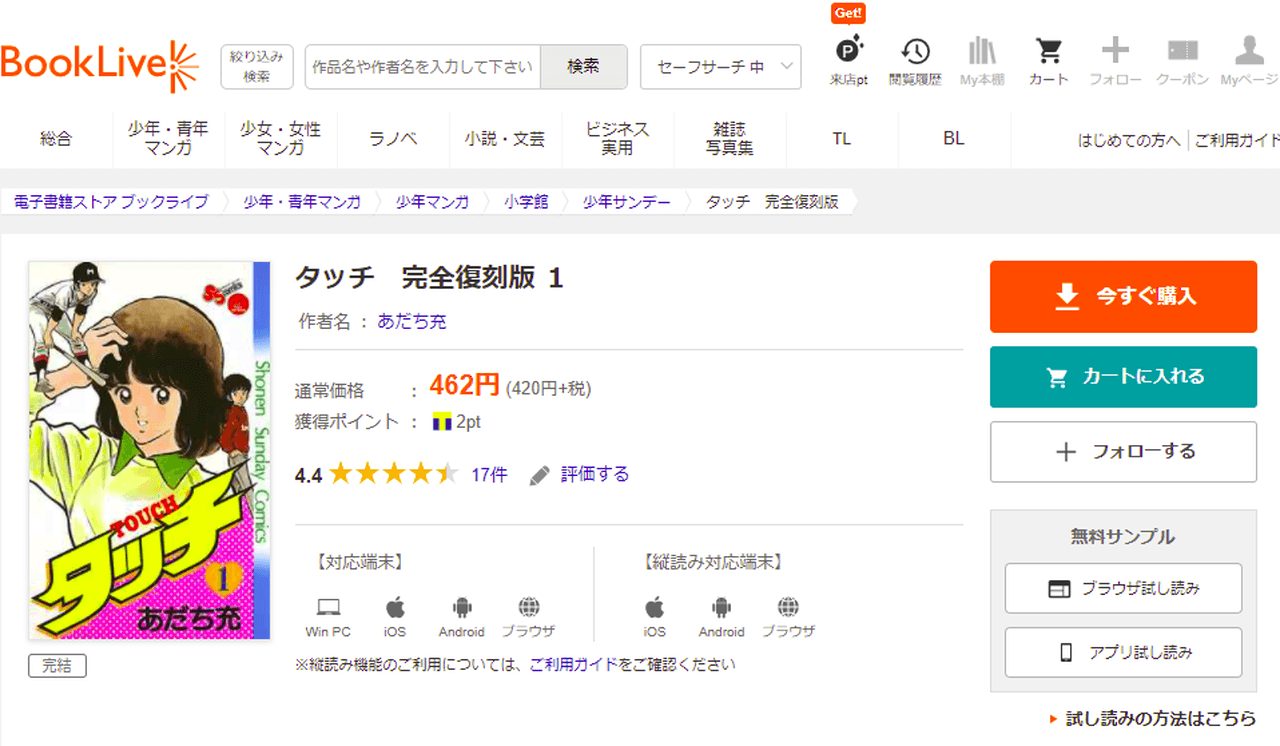Viewport: 1280px width, 746px height.
Task: Switch to the 小説・文芸 tab
Action: click(505, 139)
